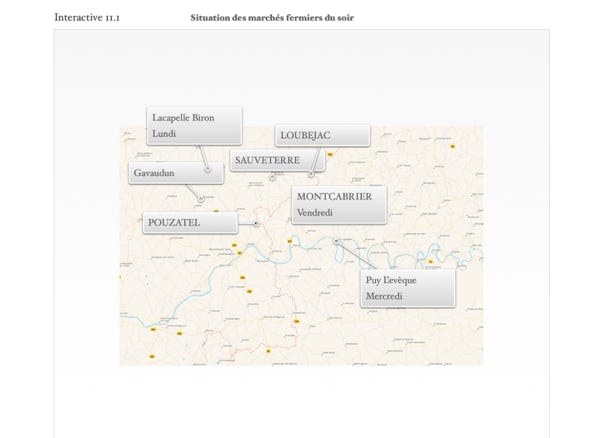Screen dimensions: 600x438
Task: Click the POUZATEL callout label
Action: click(190, 222)
